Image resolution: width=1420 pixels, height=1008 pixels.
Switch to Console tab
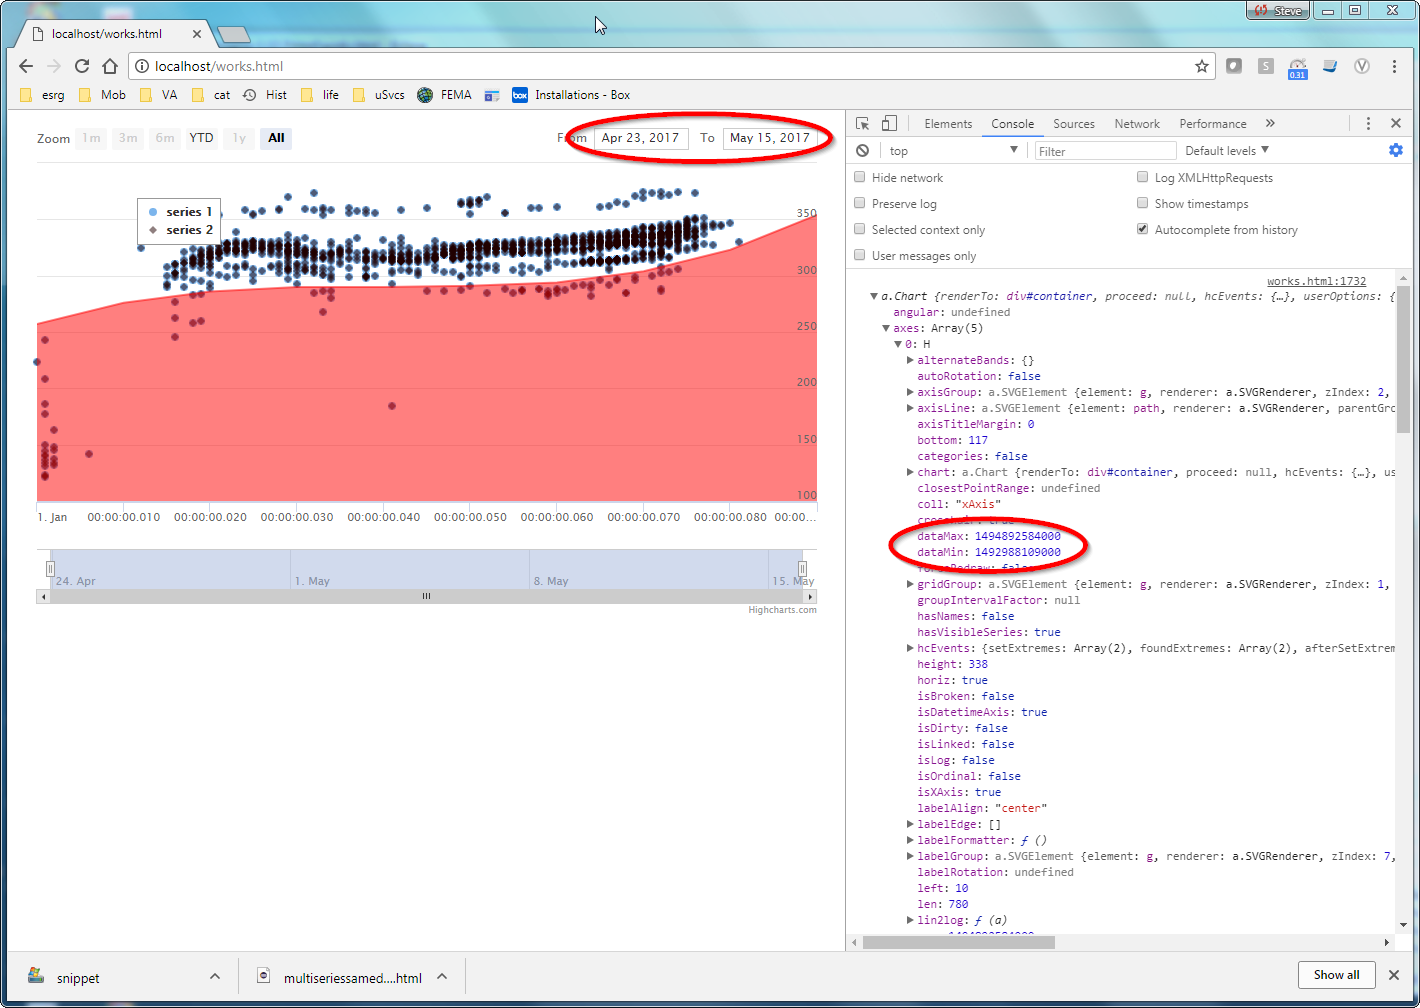[1012, 124]
